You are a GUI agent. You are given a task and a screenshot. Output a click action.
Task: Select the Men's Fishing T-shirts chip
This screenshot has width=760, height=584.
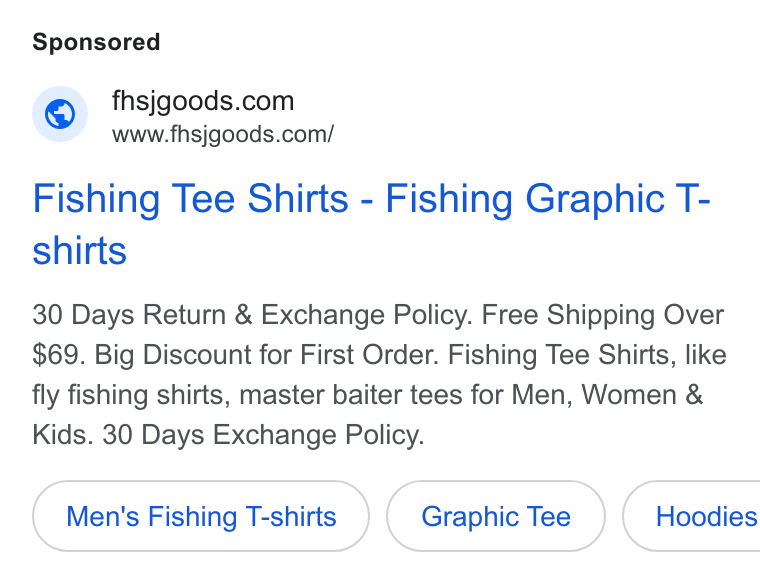pyautogui.click(x=201, y=516)
